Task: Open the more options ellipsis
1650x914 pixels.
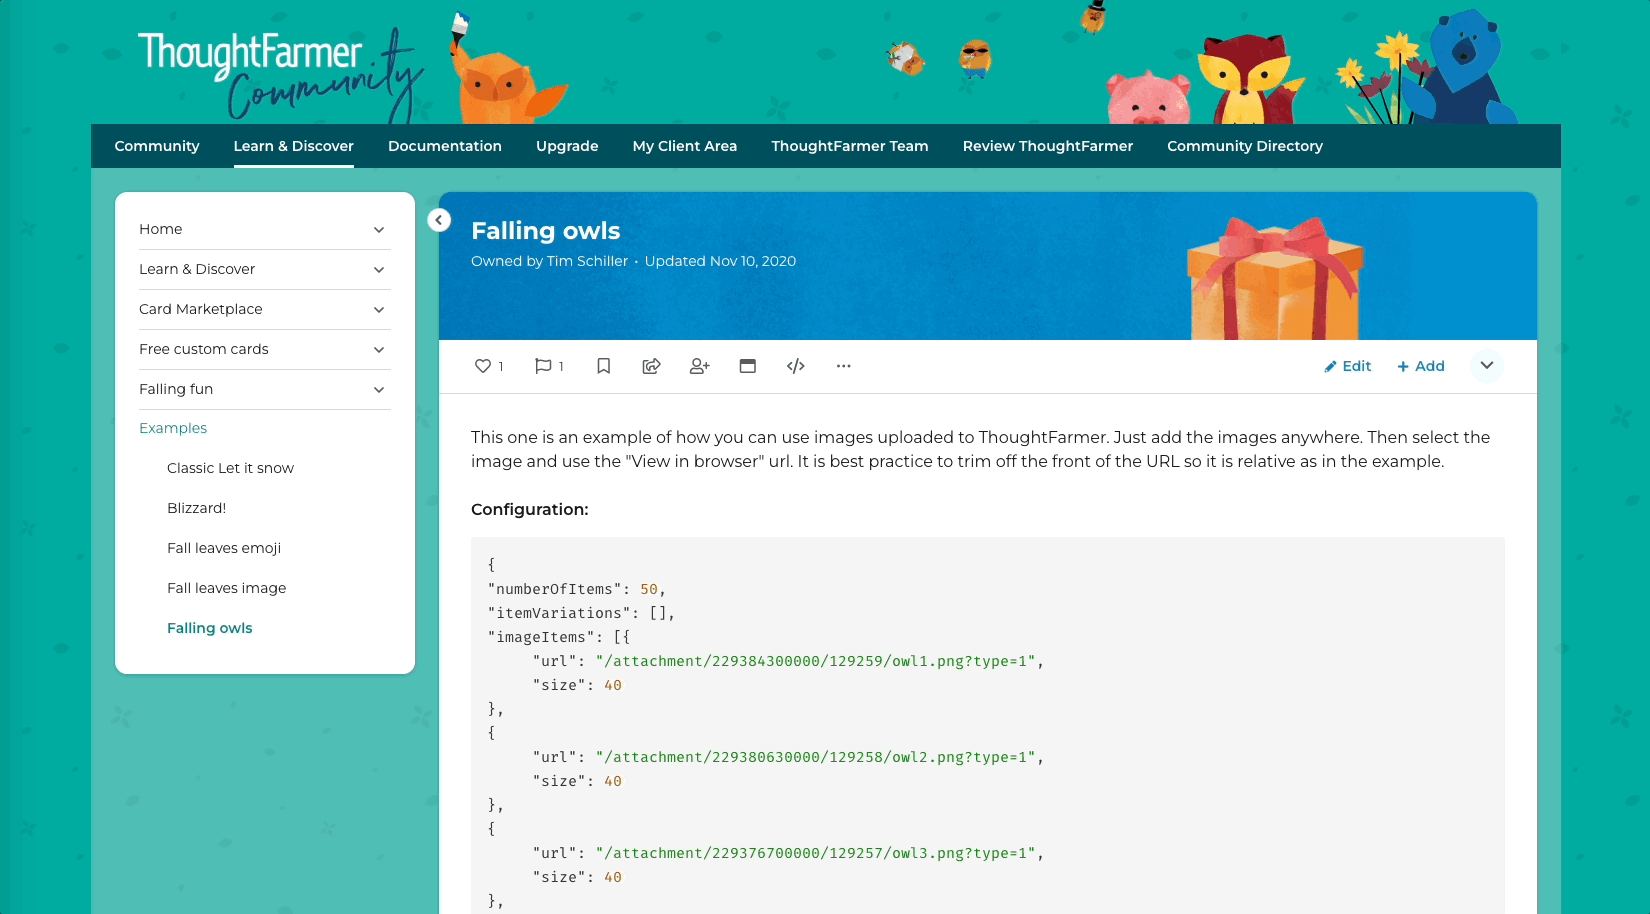Action: coord(844,366)
